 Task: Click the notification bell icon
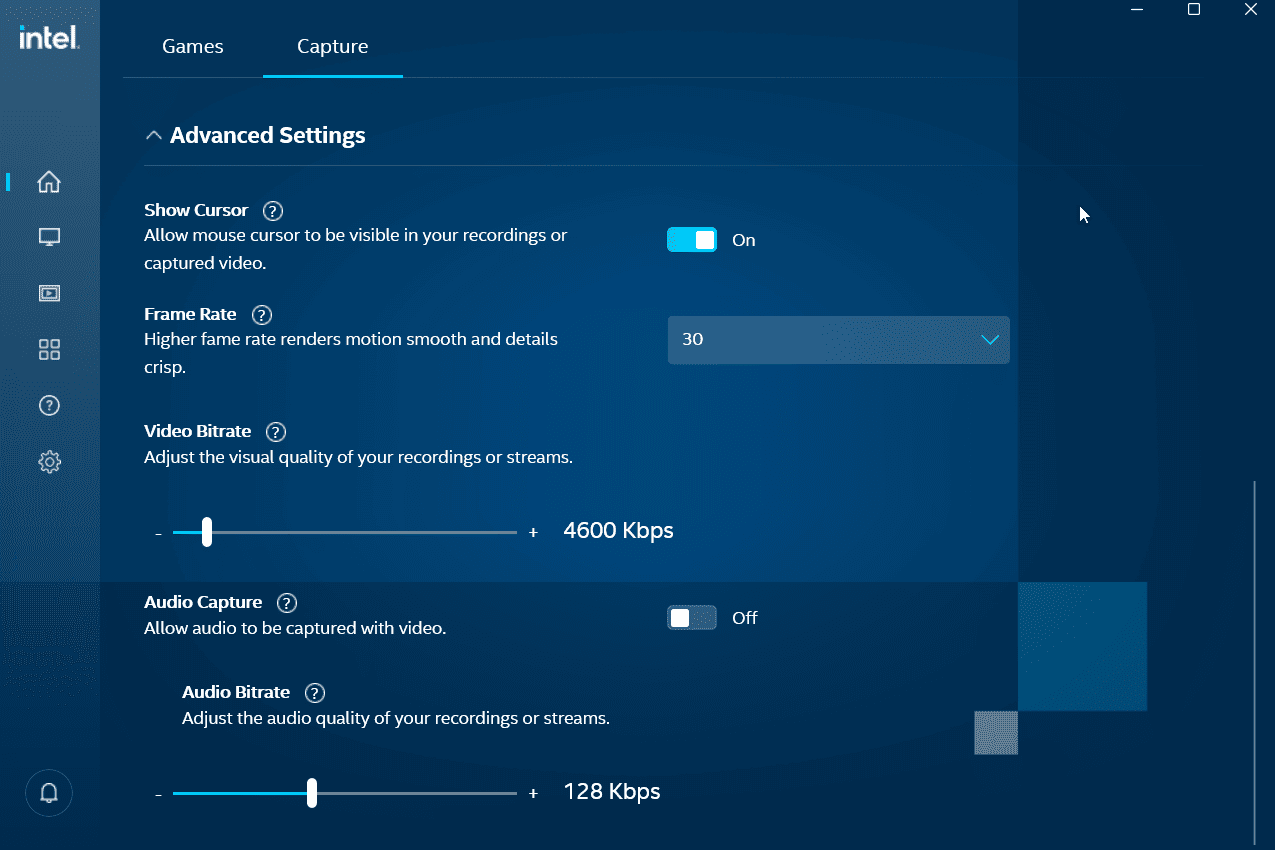coord(48,792)
